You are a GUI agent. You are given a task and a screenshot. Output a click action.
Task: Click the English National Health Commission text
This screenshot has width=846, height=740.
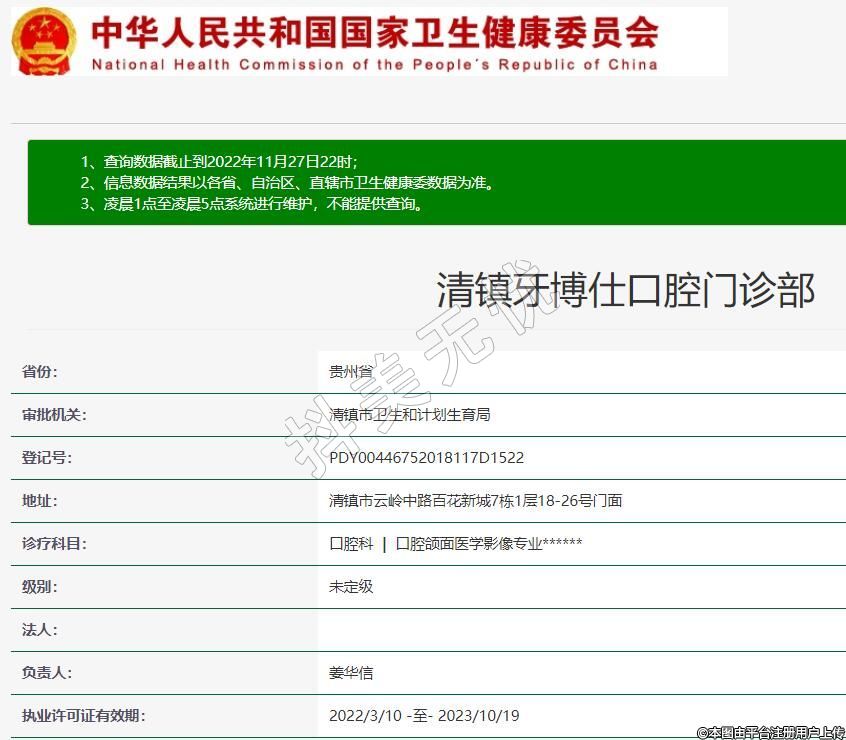click(x=375, y=64)
